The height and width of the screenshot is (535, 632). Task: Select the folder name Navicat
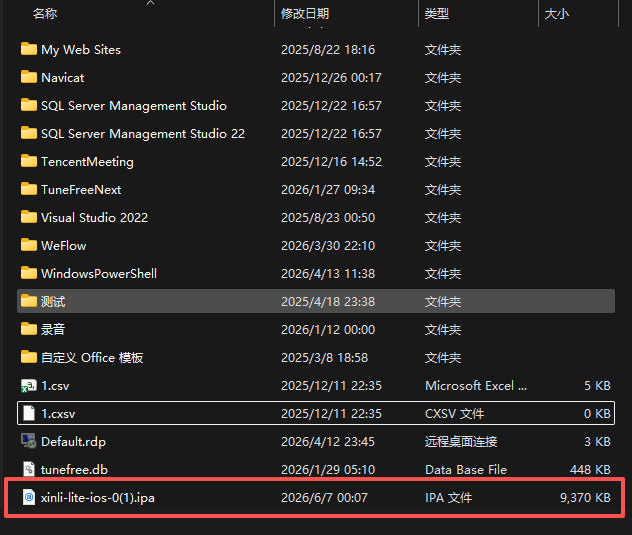tap(62, 77)
